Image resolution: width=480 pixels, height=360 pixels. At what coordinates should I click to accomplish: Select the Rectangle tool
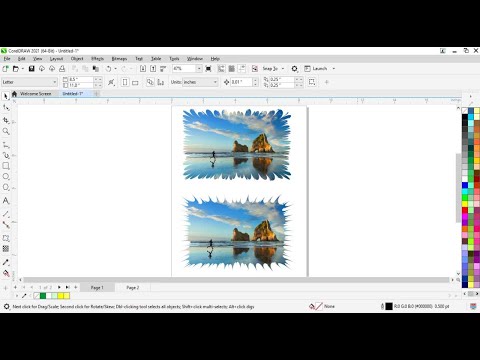tap(6, 166)
